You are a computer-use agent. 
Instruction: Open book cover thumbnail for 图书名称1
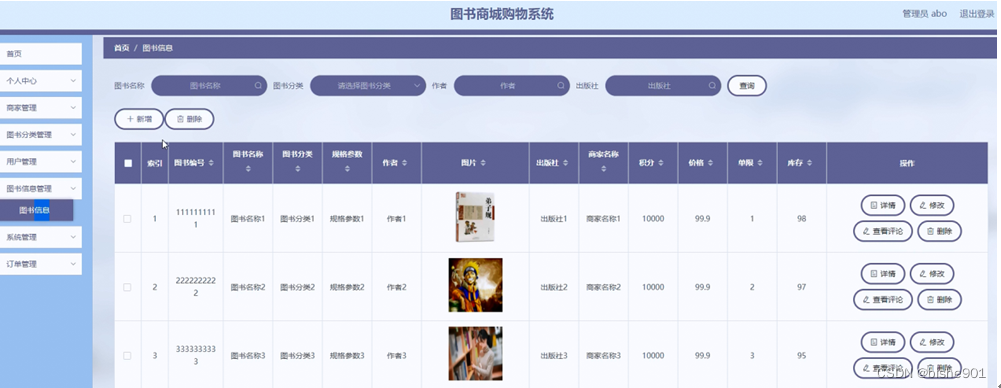point(475,218)
